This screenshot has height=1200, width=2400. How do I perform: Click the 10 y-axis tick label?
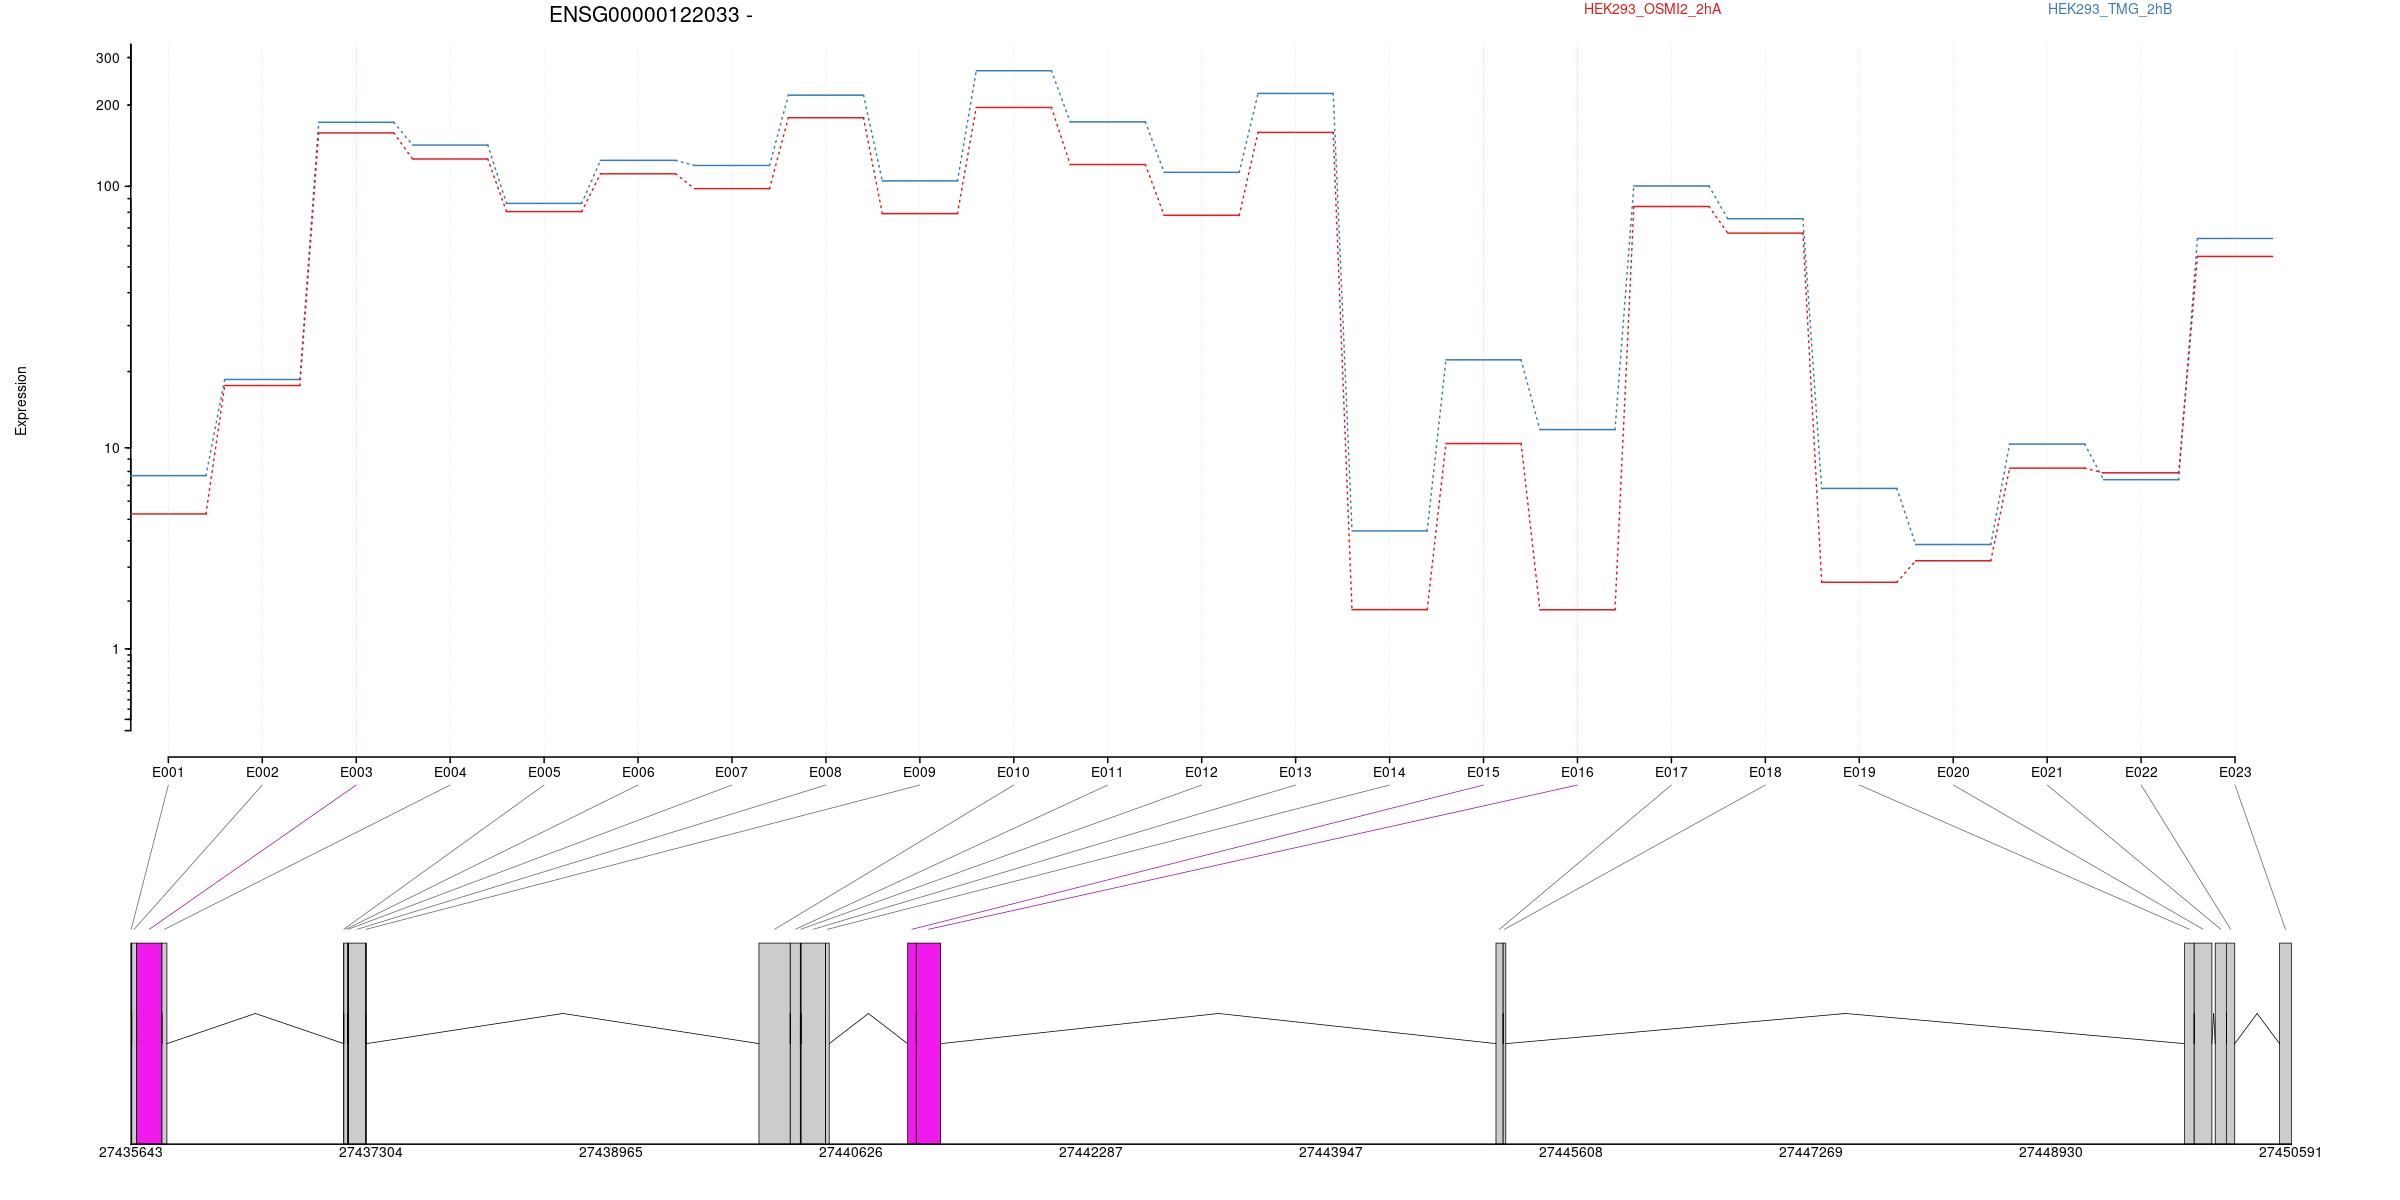pyautogui.click(x=112, y=448)
